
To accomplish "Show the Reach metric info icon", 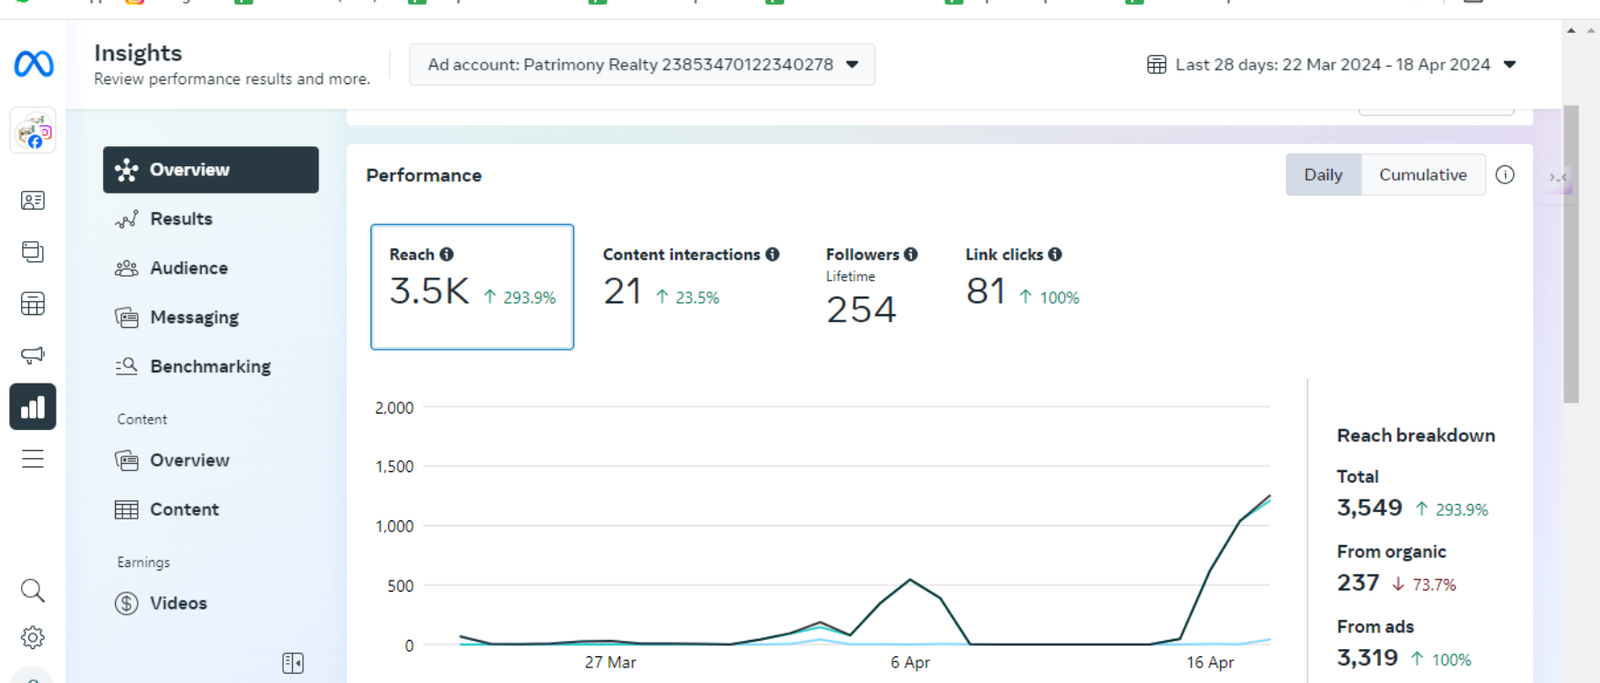I will tap(447, 254).
